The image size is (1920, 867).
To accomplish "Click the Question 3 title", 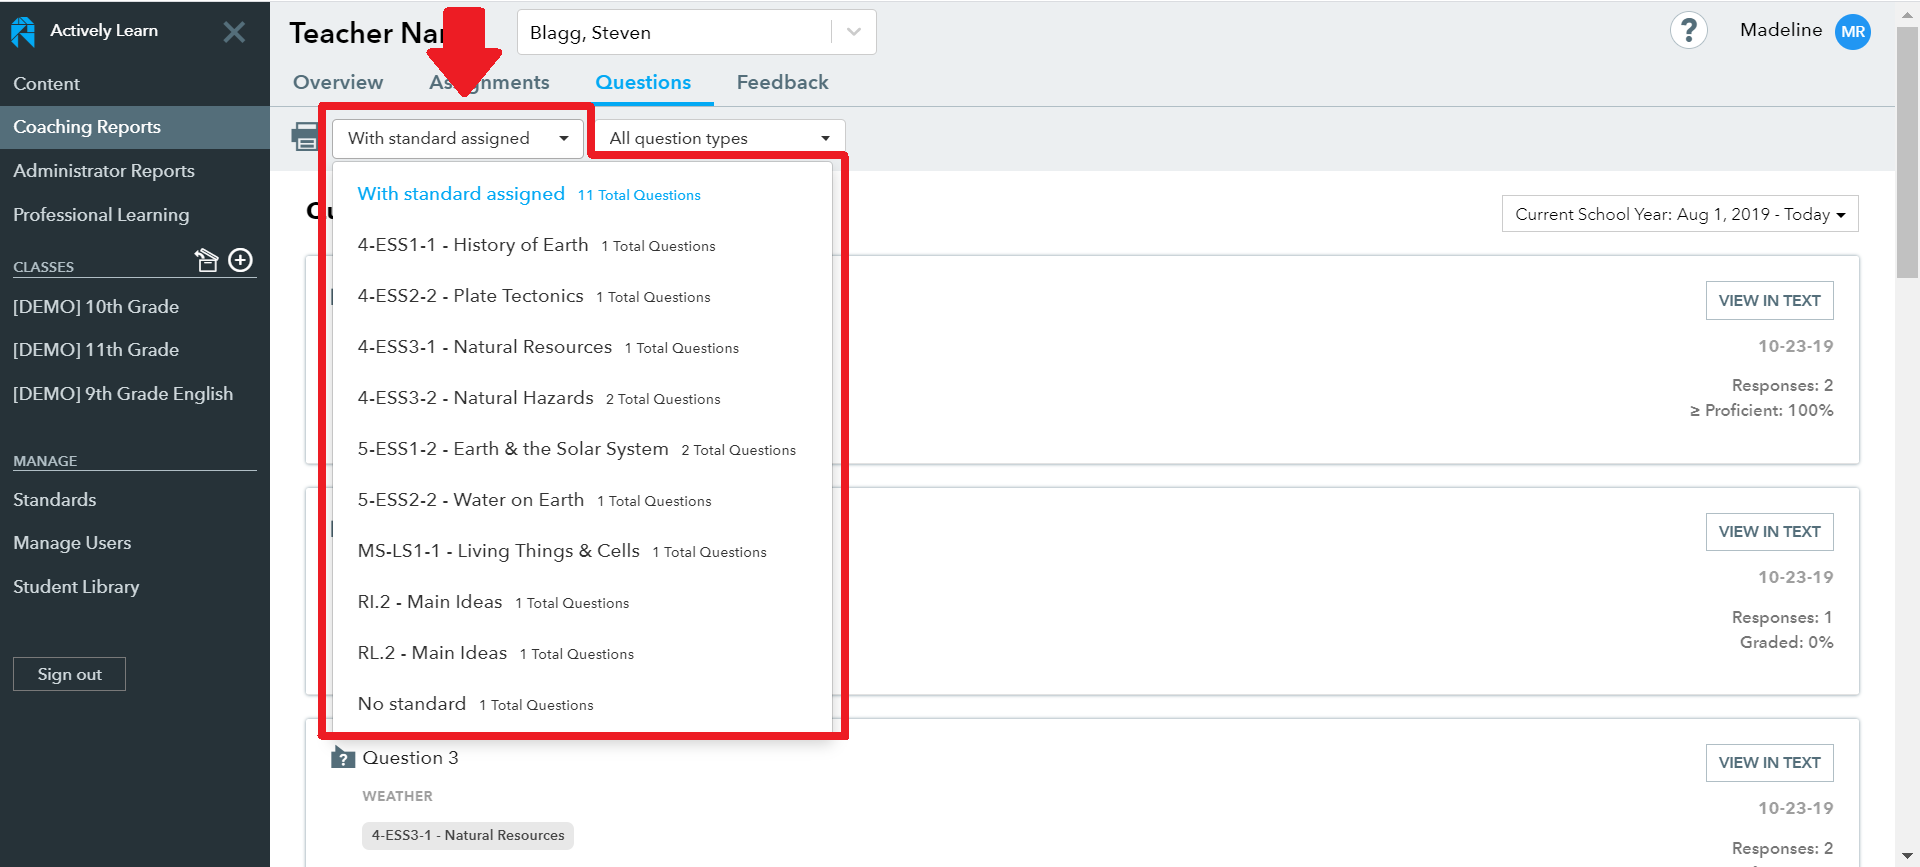I will [x=410, y=758].
